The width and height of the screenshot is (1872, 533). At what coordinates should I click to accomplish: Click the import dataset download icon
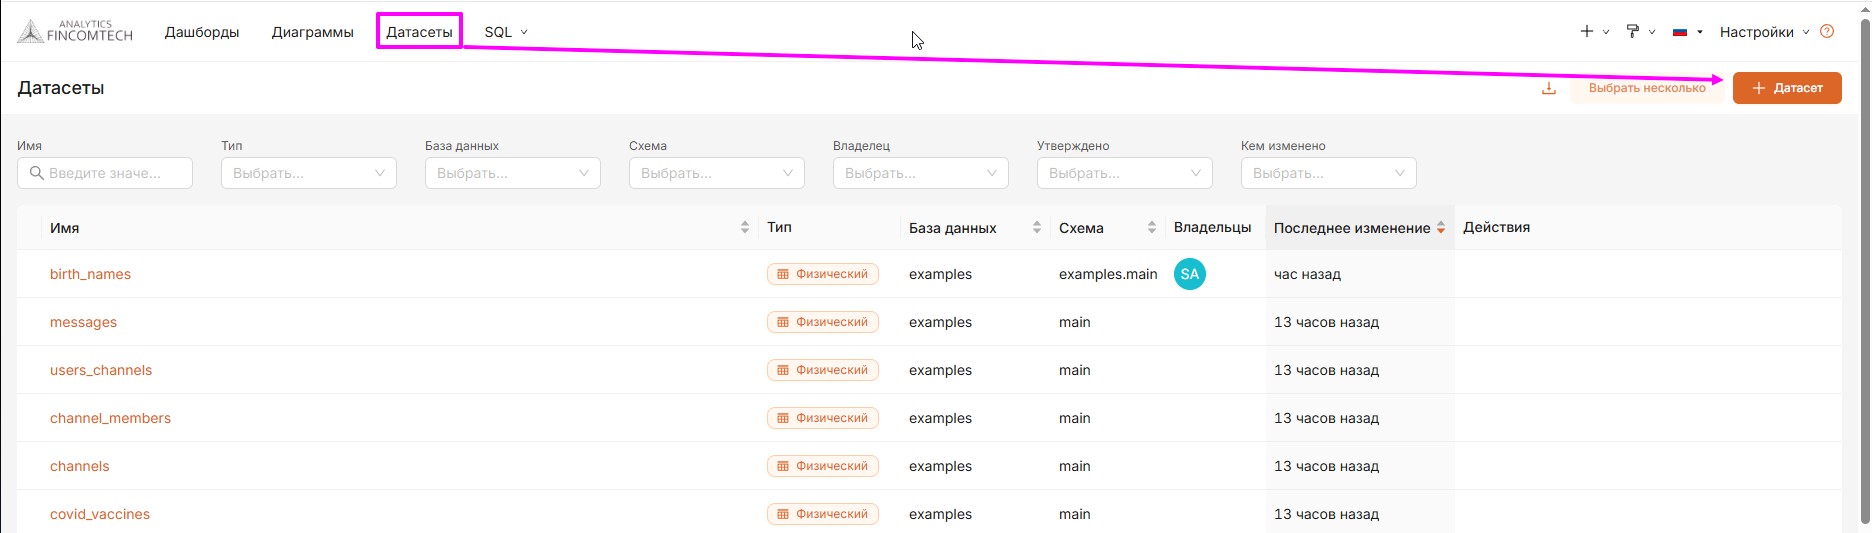(x=1548, y=88)
